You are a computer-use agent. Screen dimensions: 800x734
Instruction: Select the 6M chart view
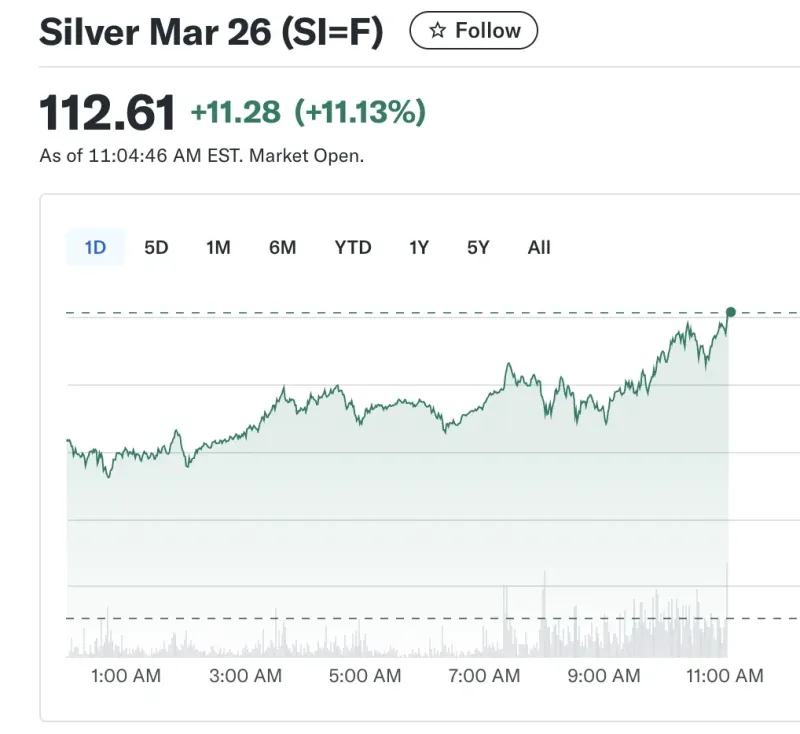click(283, 247)
